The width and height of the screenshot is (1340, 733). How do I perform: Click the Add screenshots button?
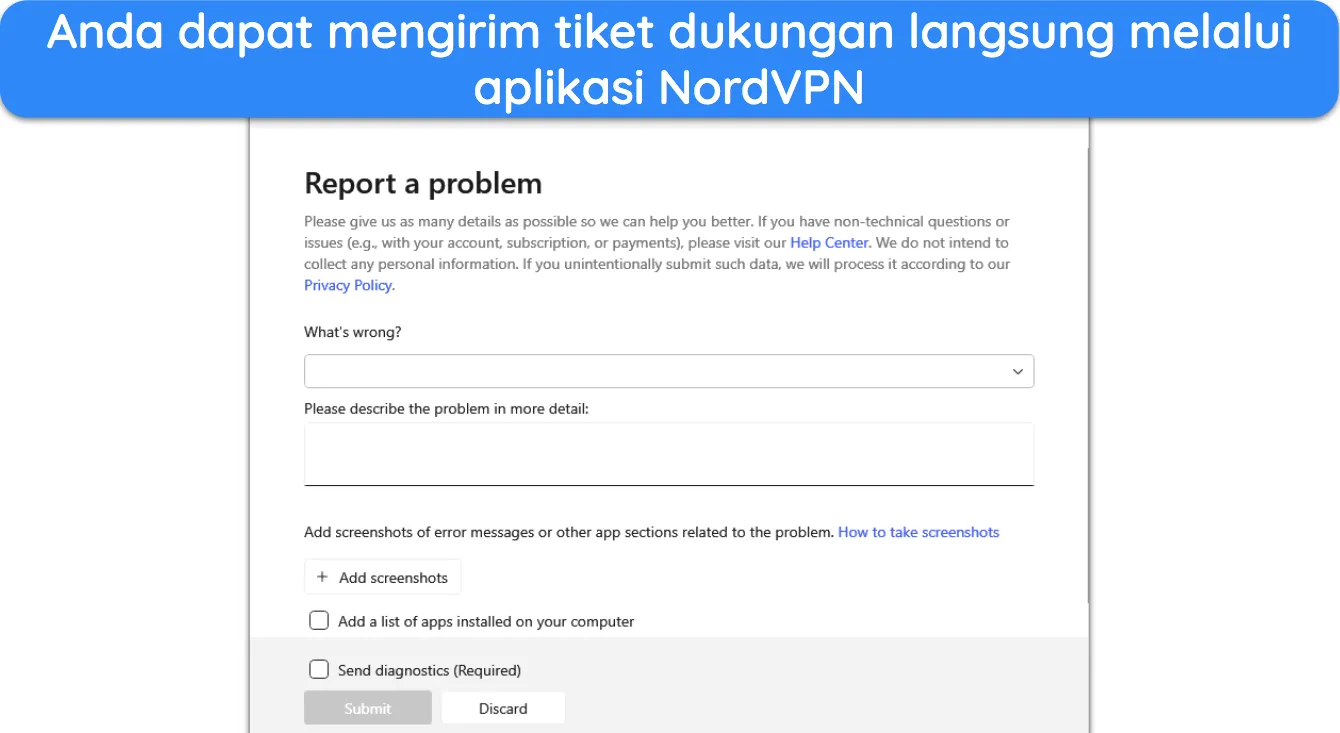382,577
